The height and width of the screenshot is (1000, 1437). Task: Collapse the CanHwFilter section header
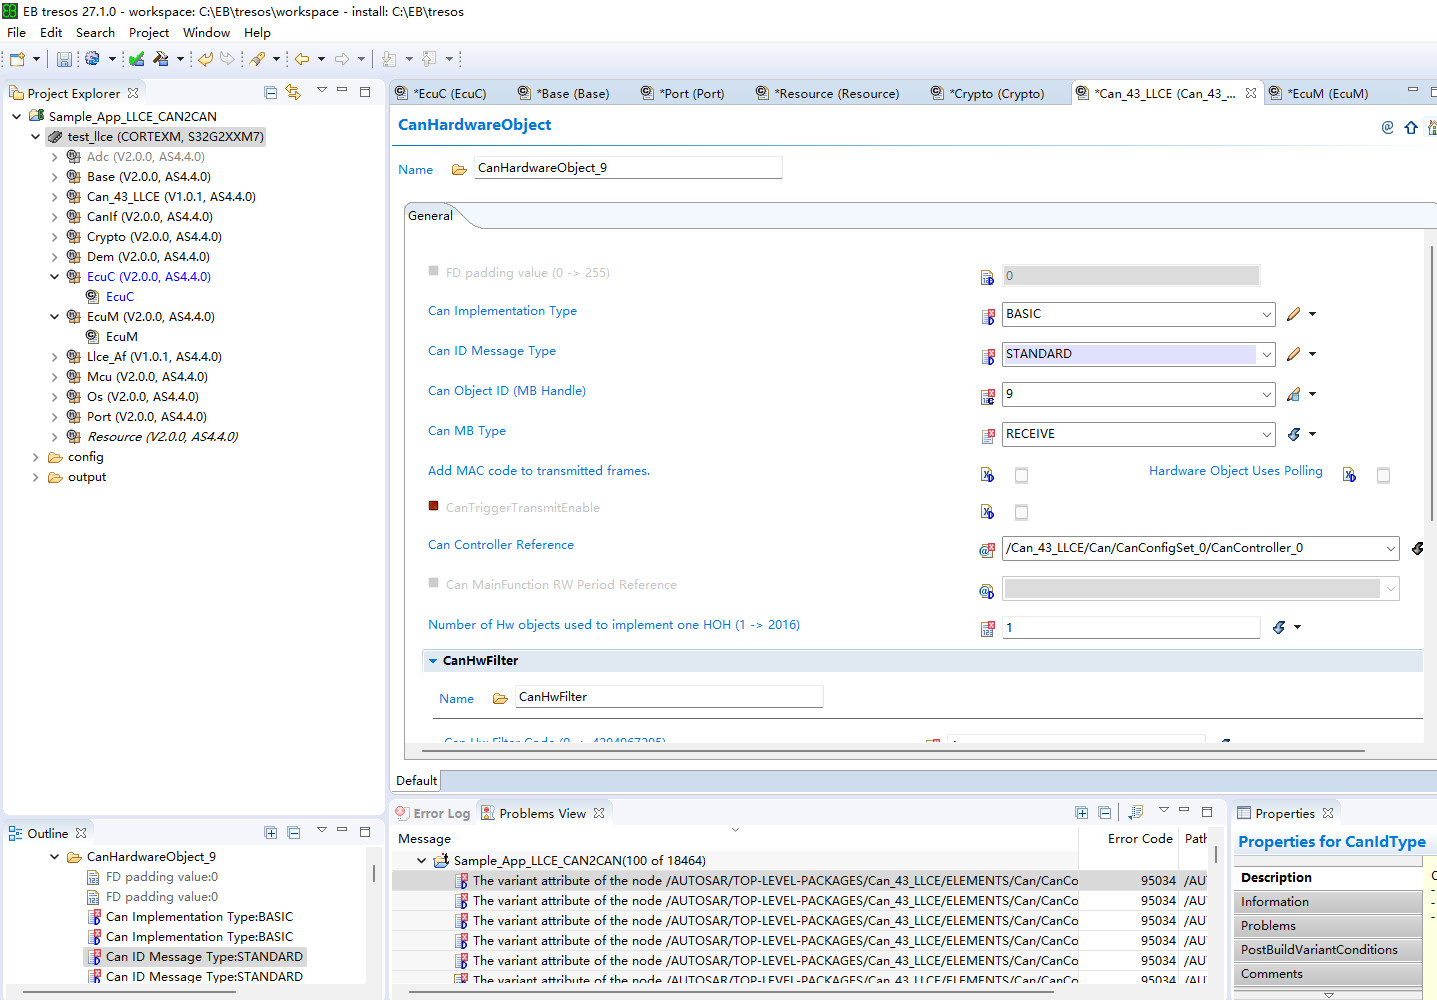coord(432,660)
